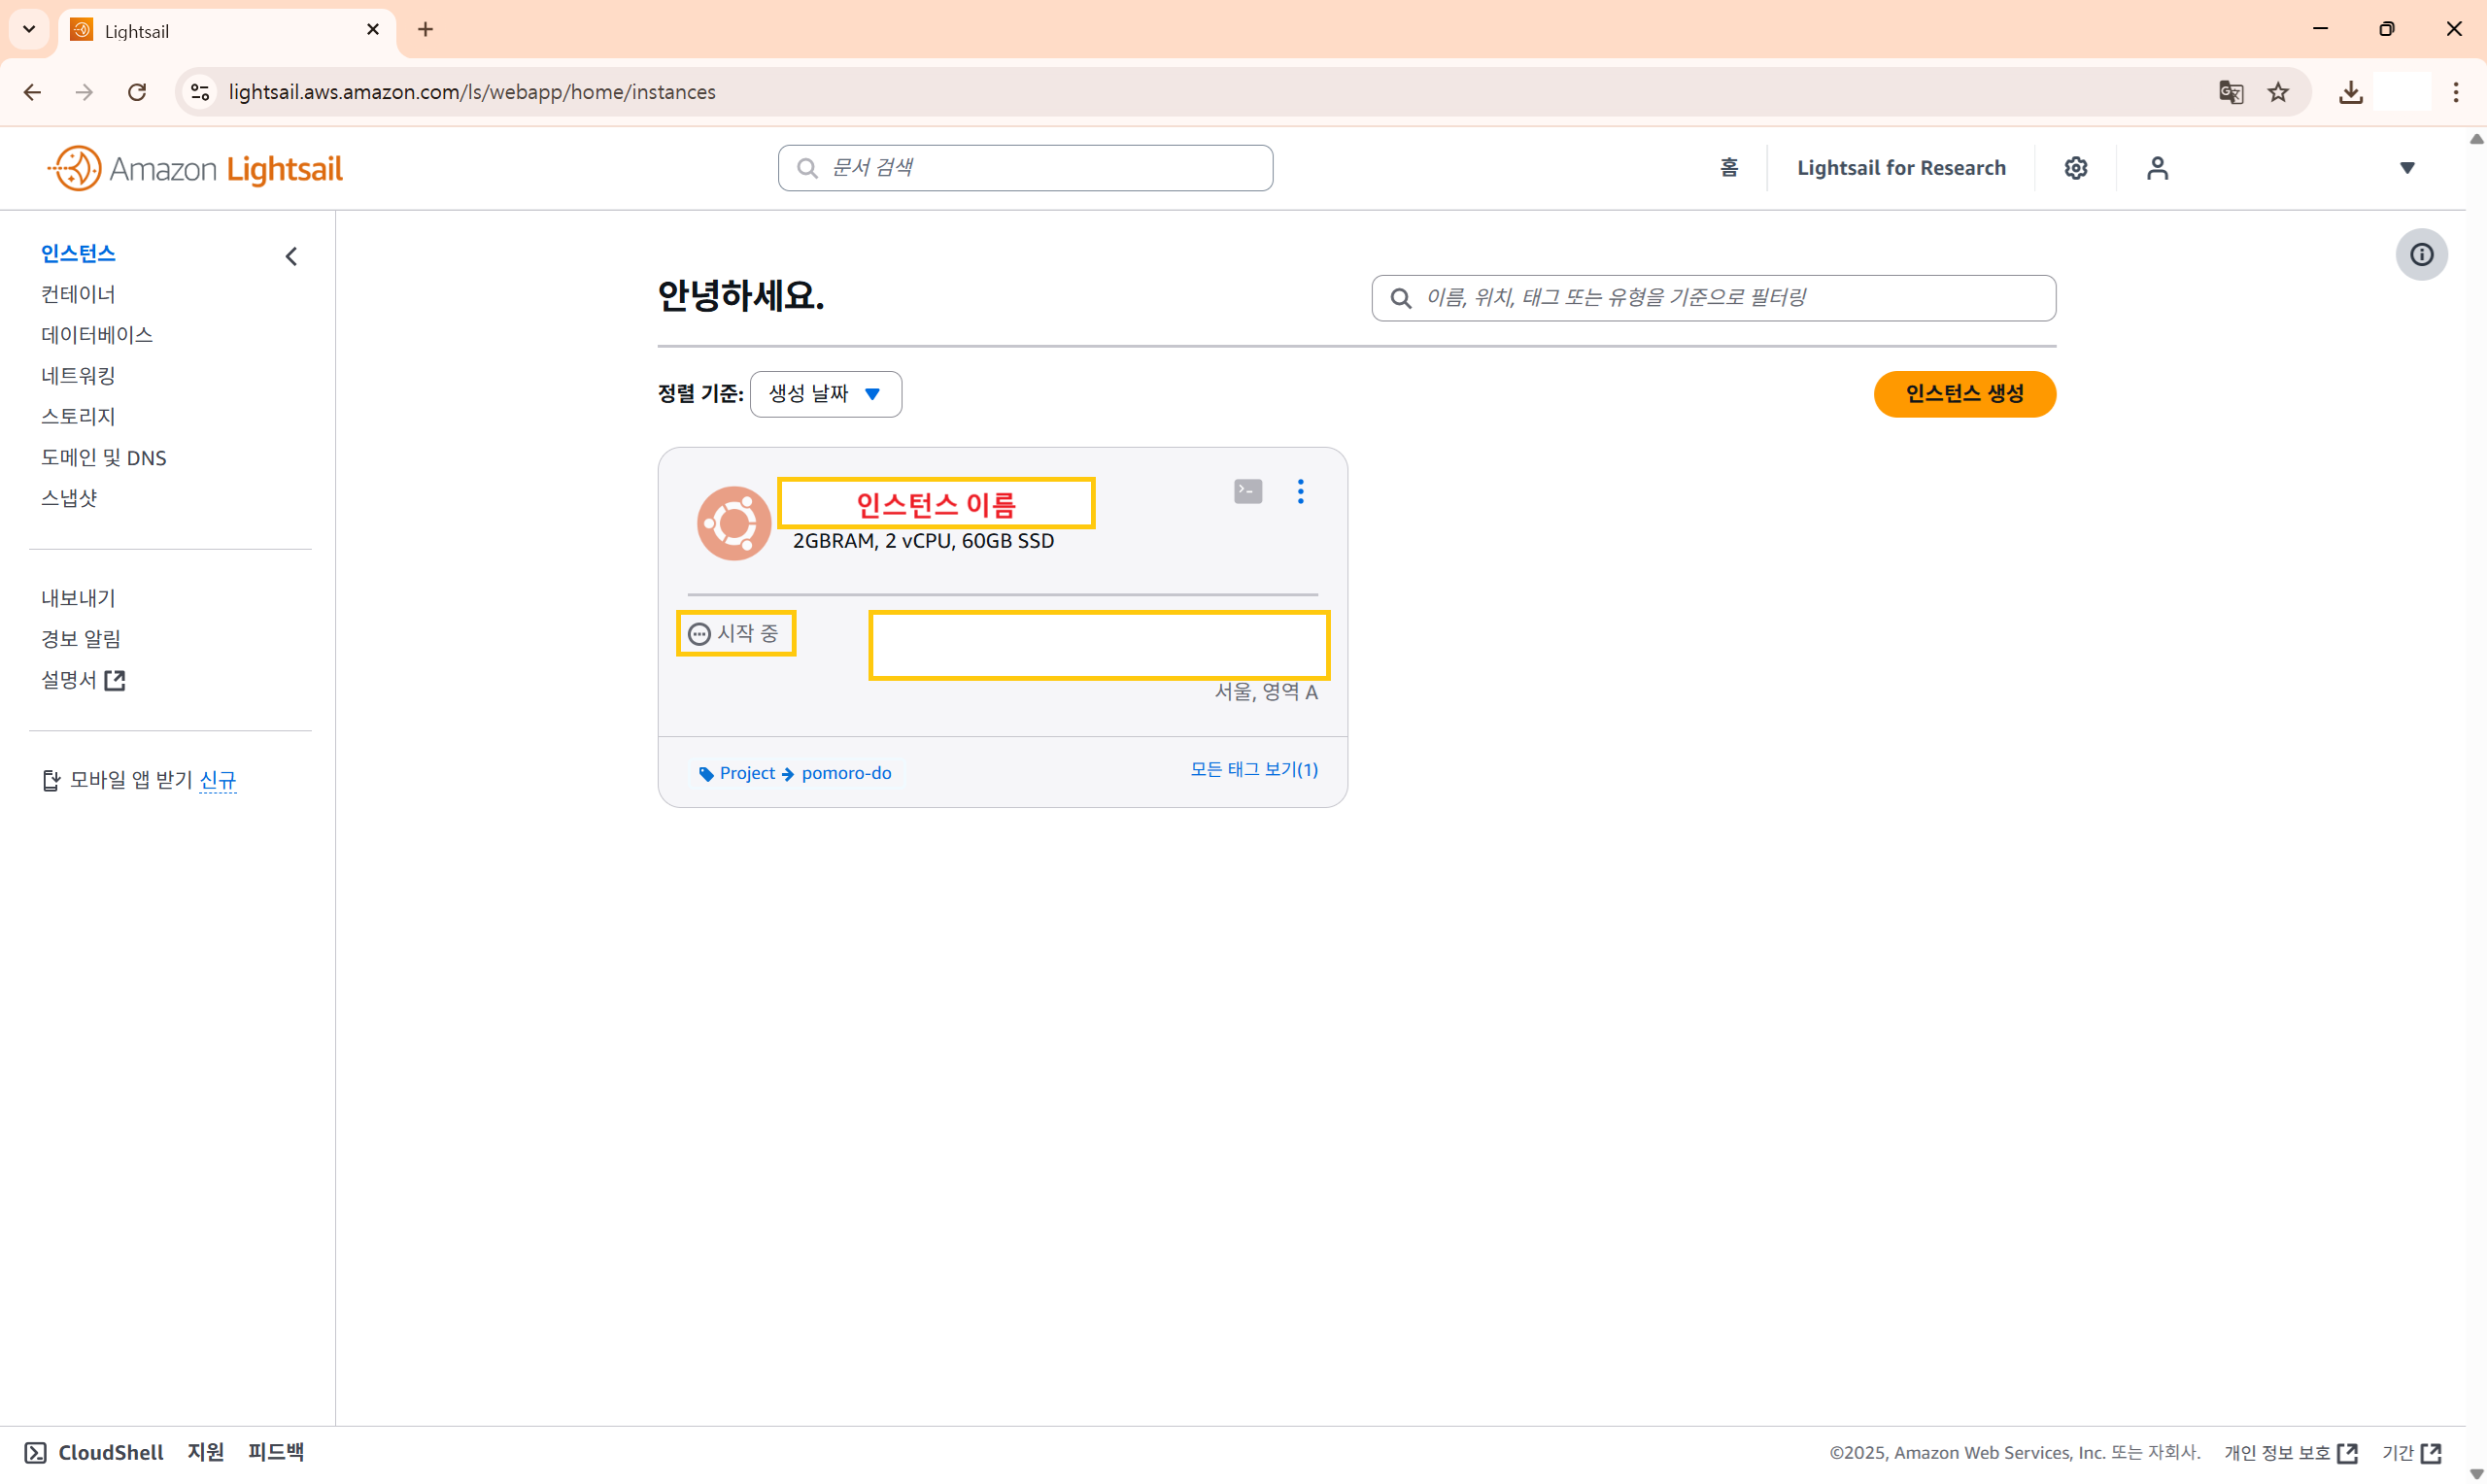Click the pomoro-do project tag

845,773
